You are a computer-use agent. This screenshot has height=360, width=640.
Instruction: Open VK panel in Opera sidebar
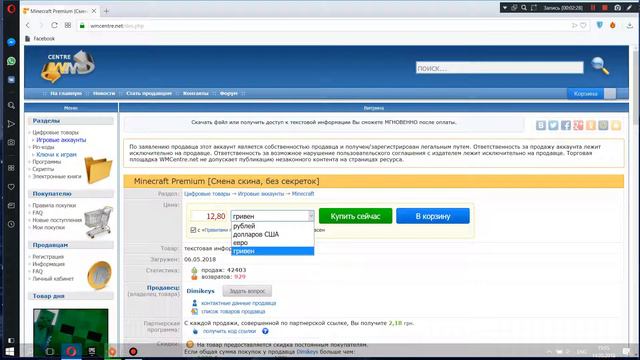click(x=11, y=80)
